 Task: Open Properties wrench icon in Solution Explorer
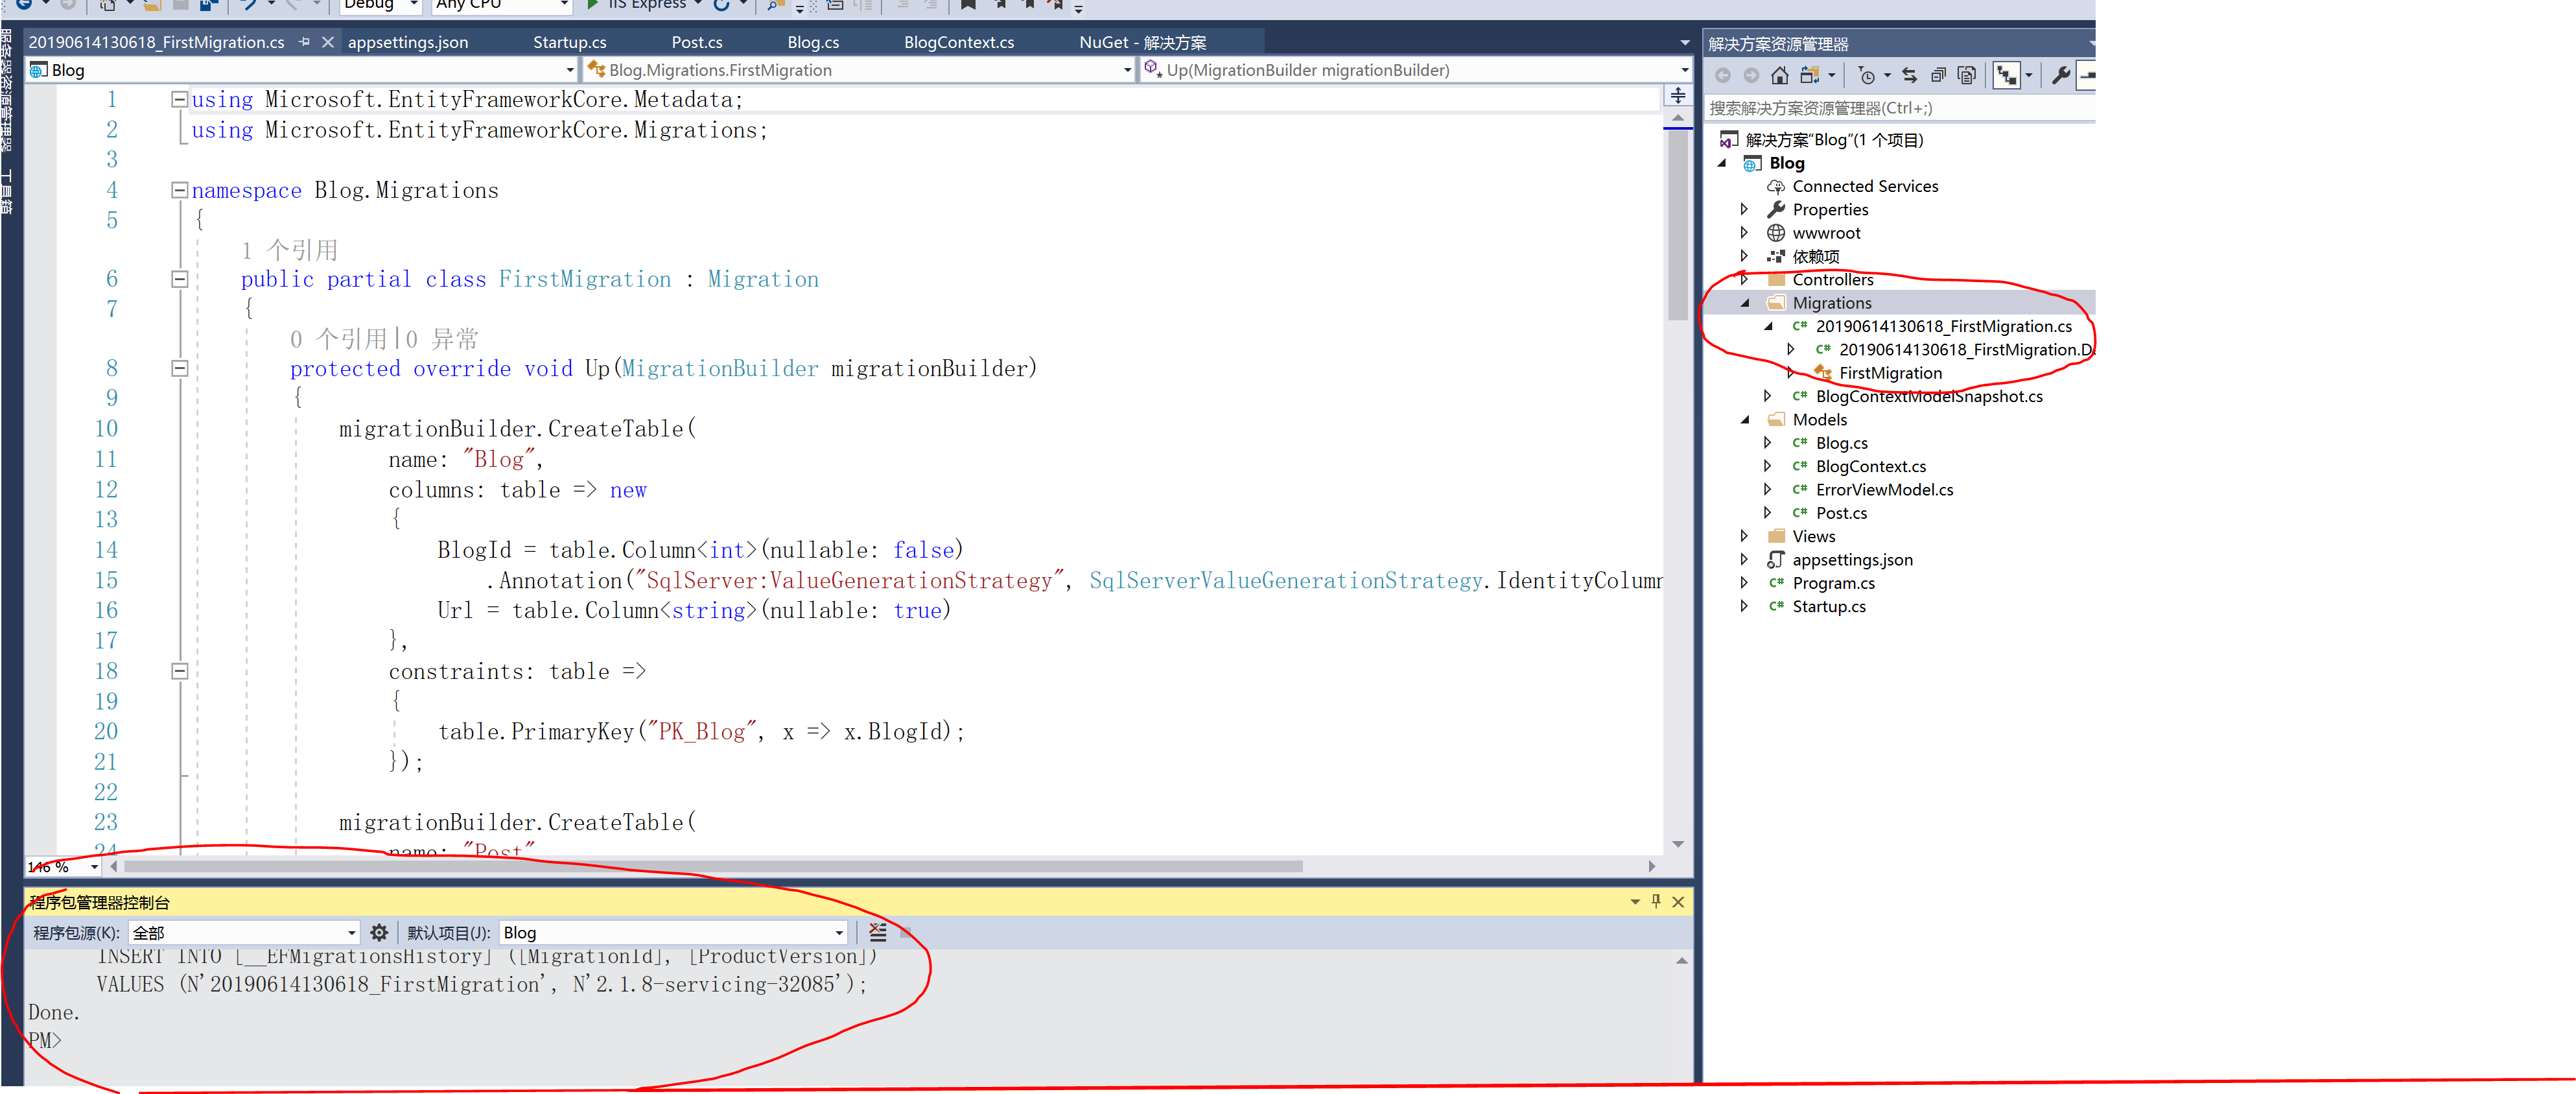2060,75
